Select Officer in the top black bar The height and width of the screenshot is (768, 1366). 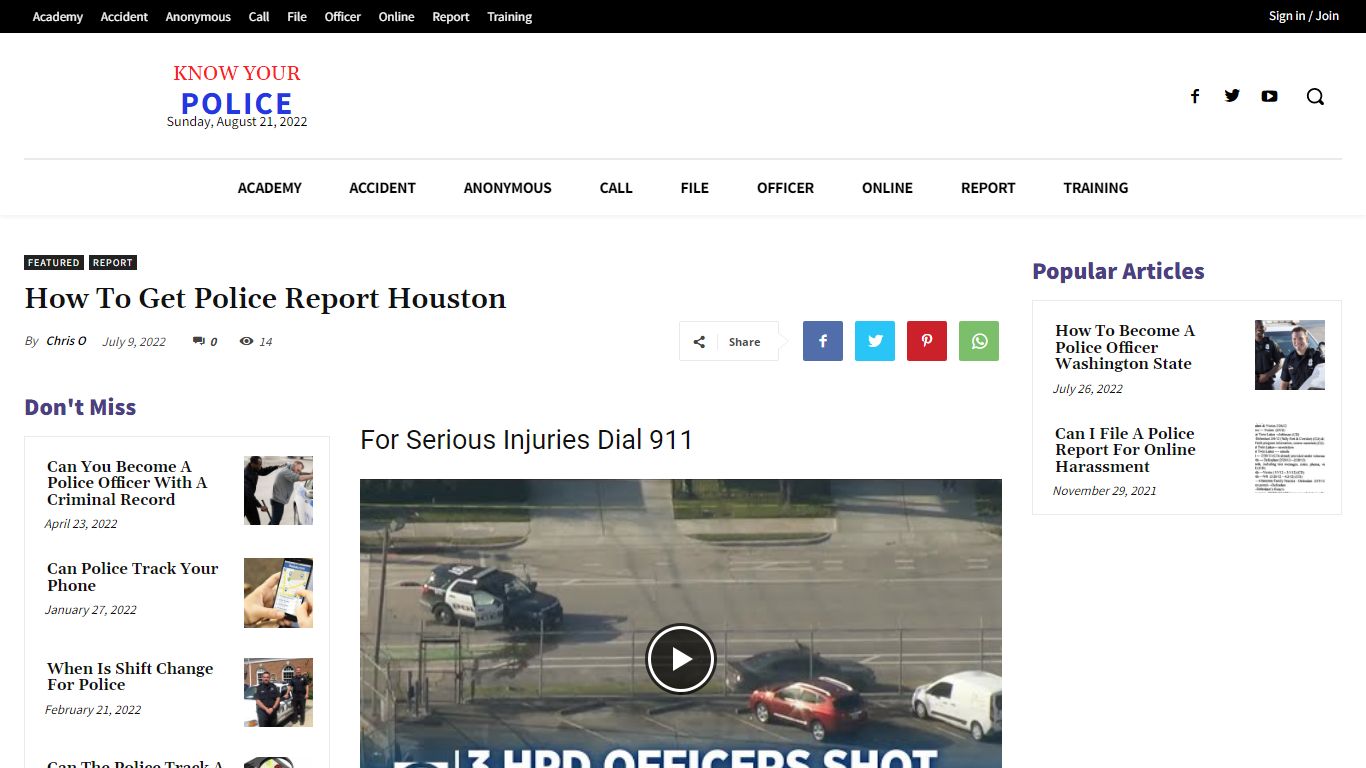343,16
